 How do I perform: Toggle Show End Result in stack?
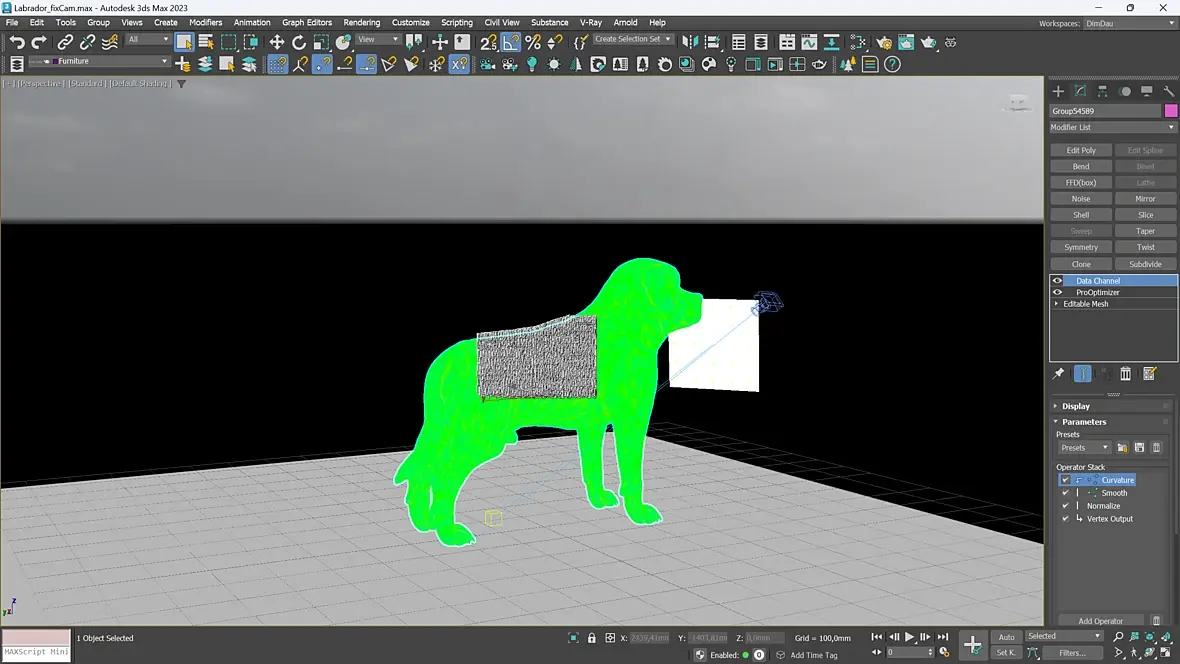point(1082,373)
